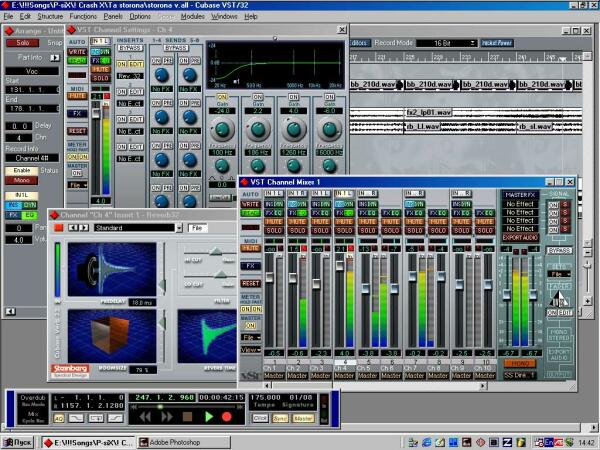Solo channel 2 in VST Channel Mixer
This screenshot has width=600, height=450.
pyautogui.click(x=297, y=230)
